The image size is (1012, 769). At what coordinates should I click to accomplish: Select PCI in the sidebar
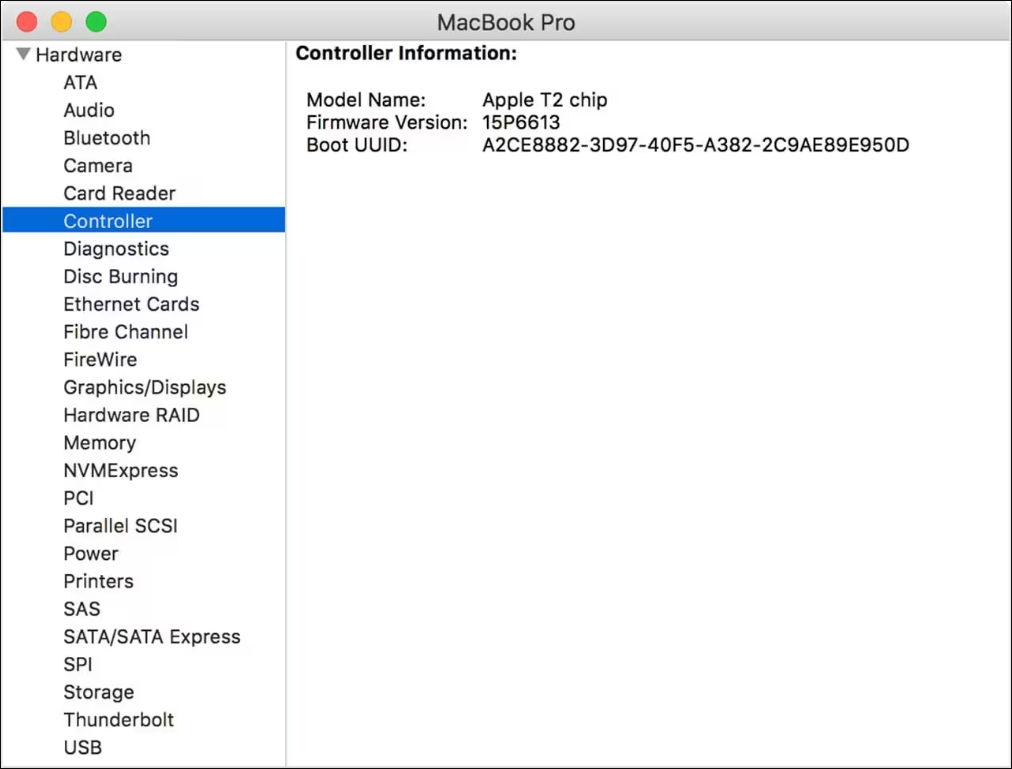(79, 498)
